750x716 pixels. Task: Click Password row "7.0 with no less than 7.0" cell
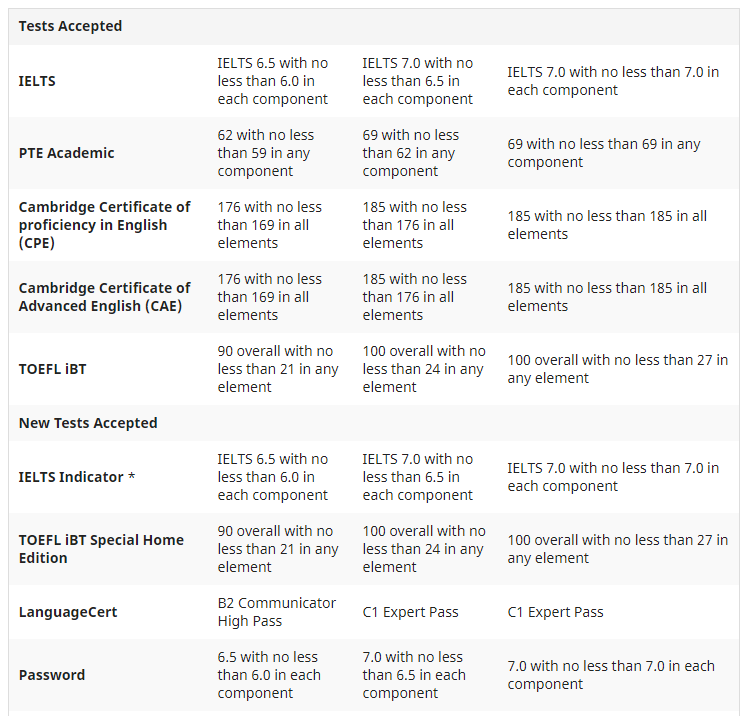pyautogui.click(x=611, y=675)
